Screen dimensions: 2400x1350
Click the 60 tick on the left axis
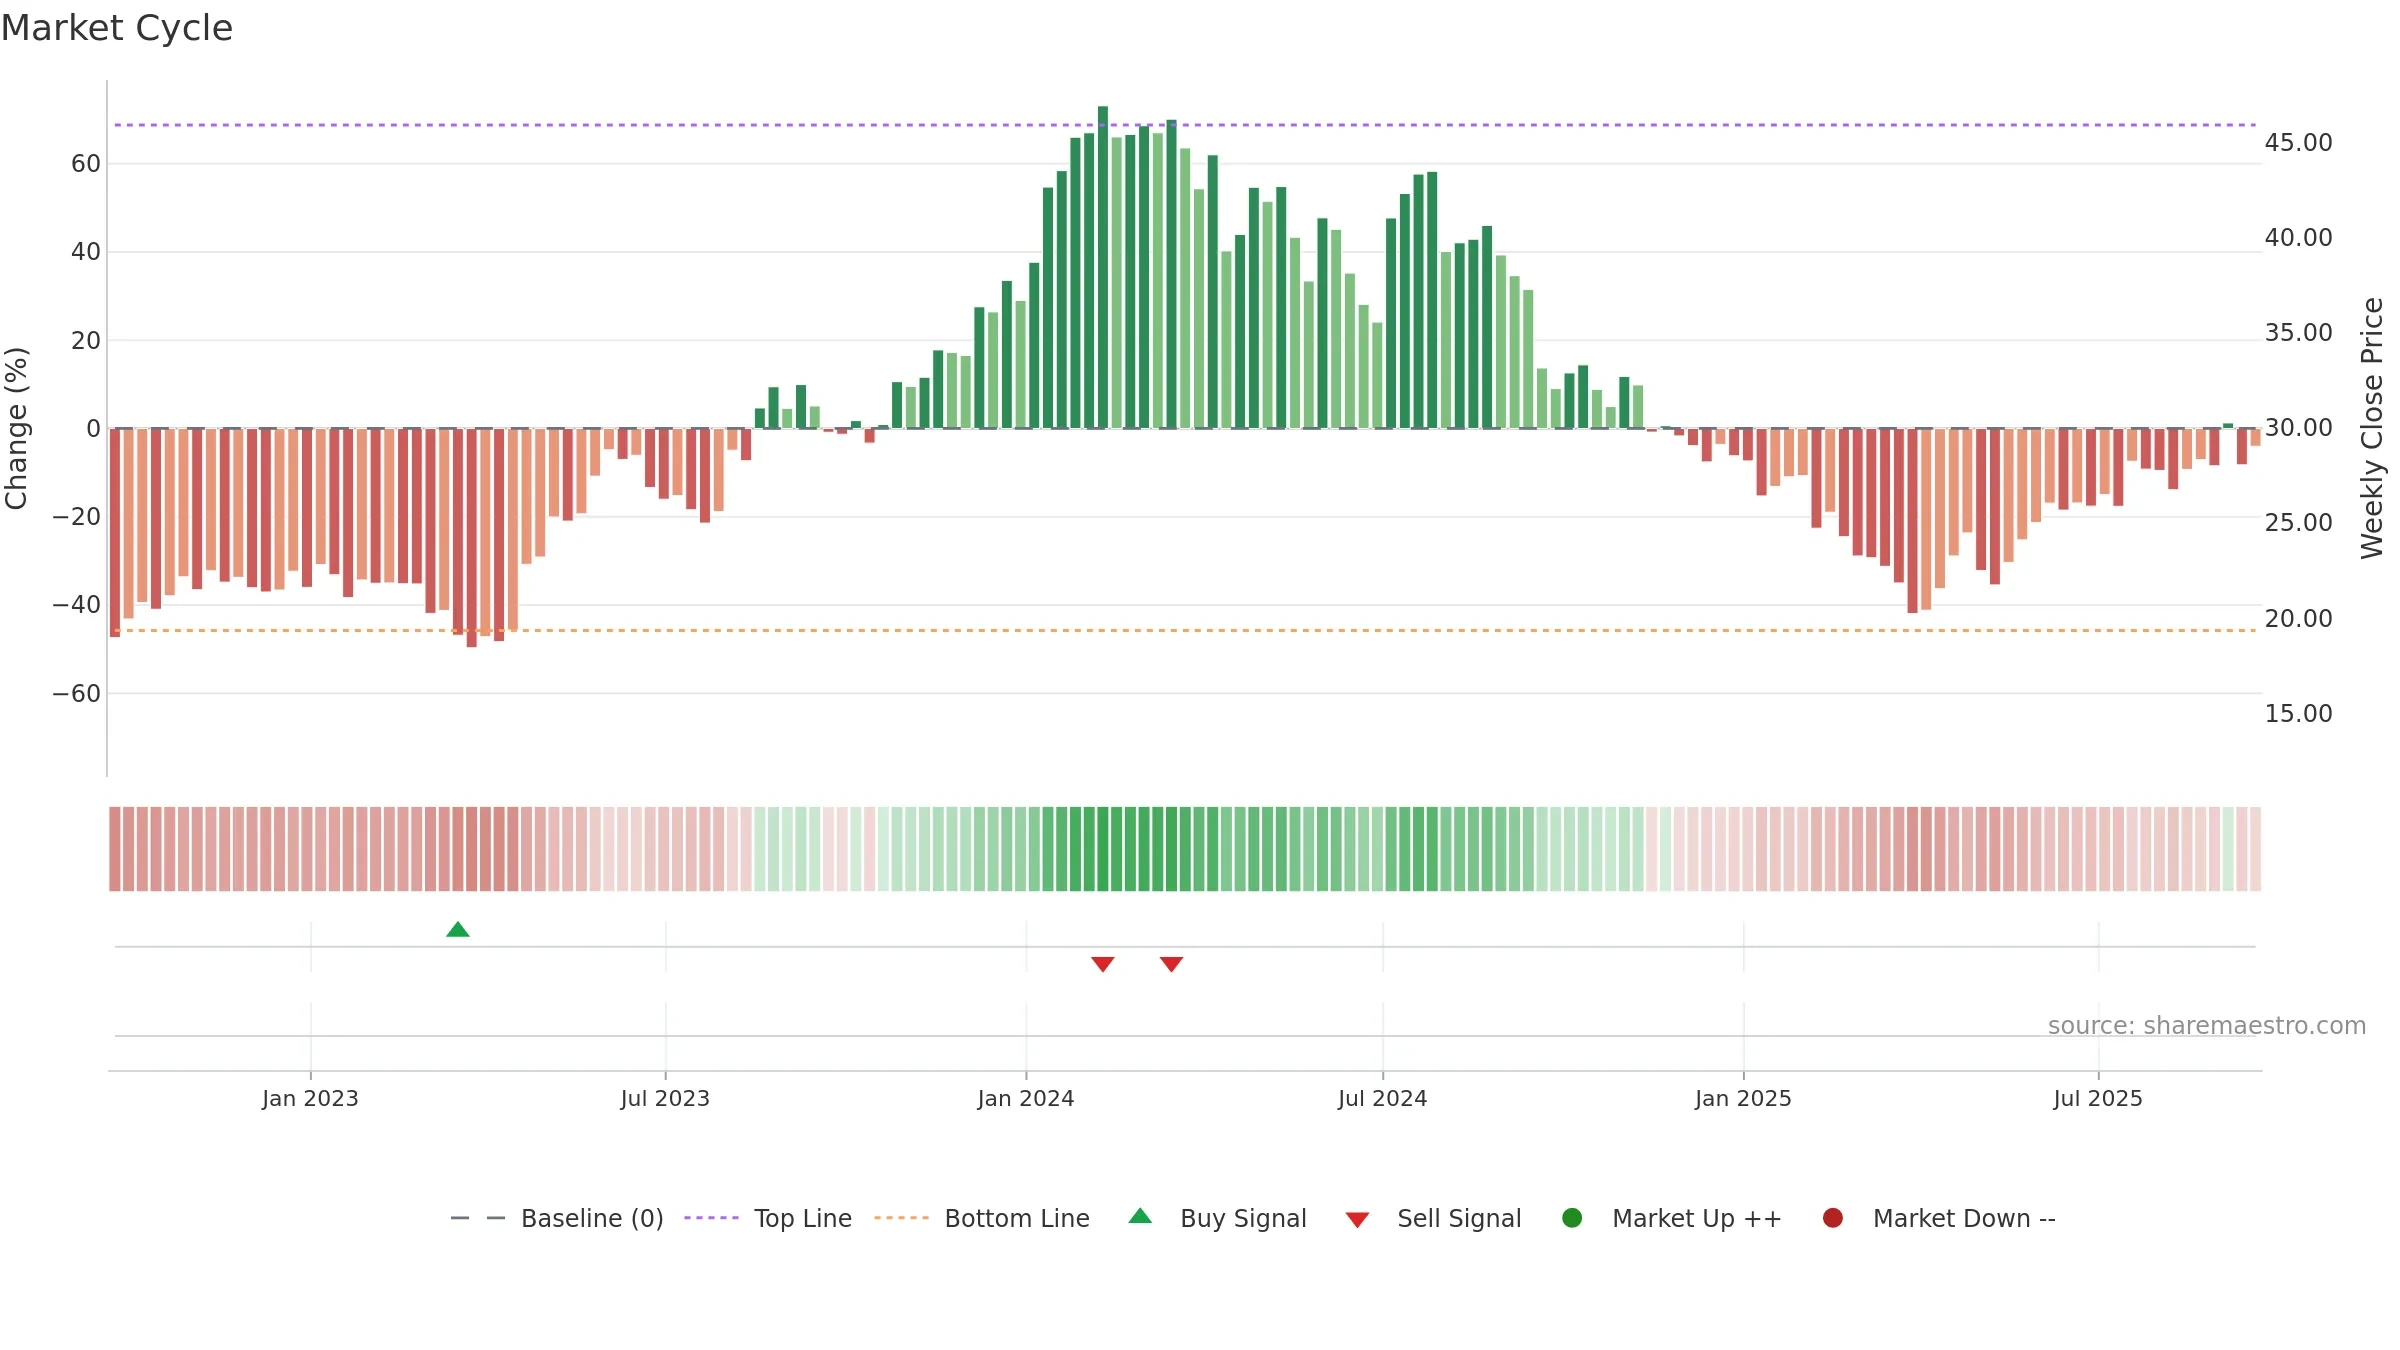tap(86, 163)
